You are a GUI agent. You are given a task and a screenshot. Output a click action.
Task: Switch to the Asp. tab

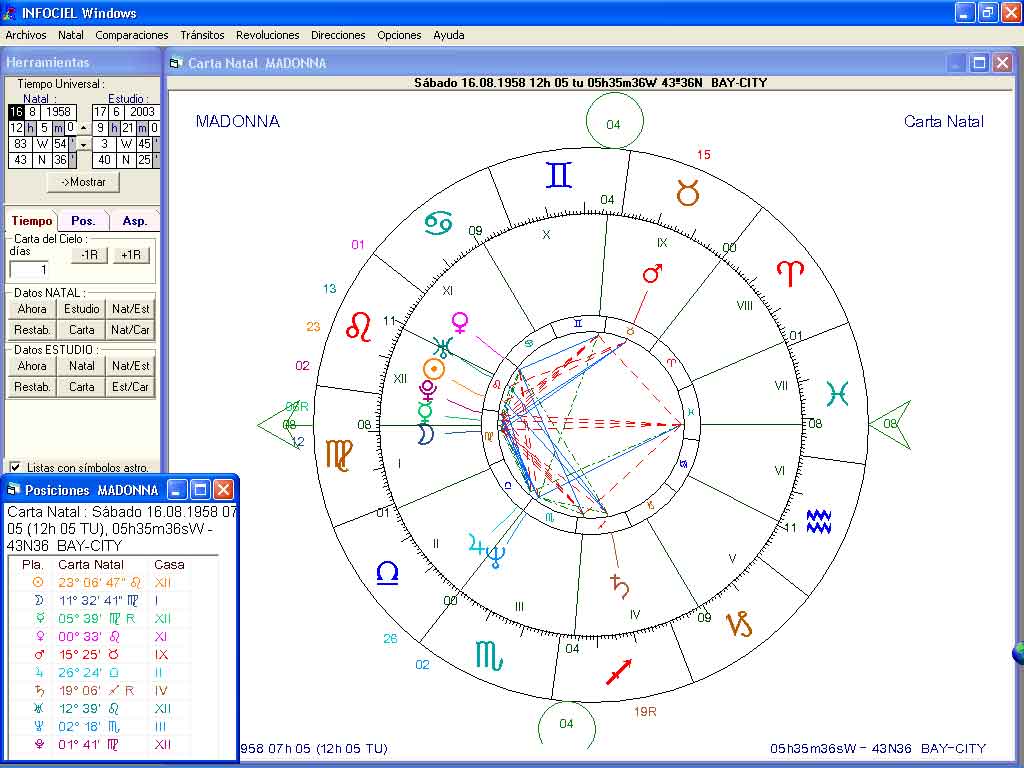135,221
